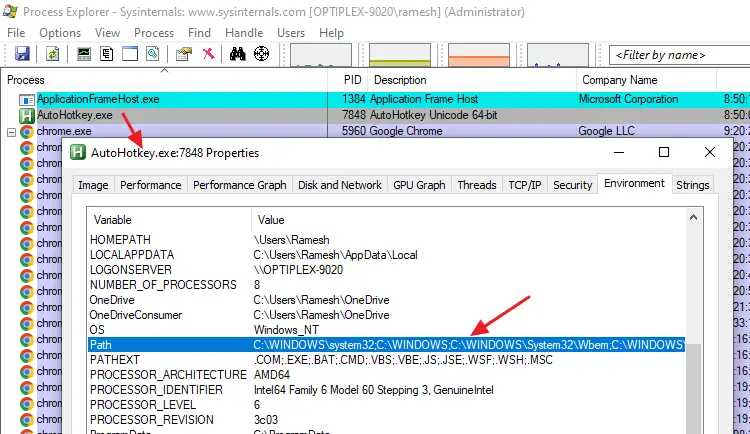Image resolution: width=750 pixels, height=434 pixels.
Task: Select the HOMEPATH variable row
Action: tap(386, 240)
